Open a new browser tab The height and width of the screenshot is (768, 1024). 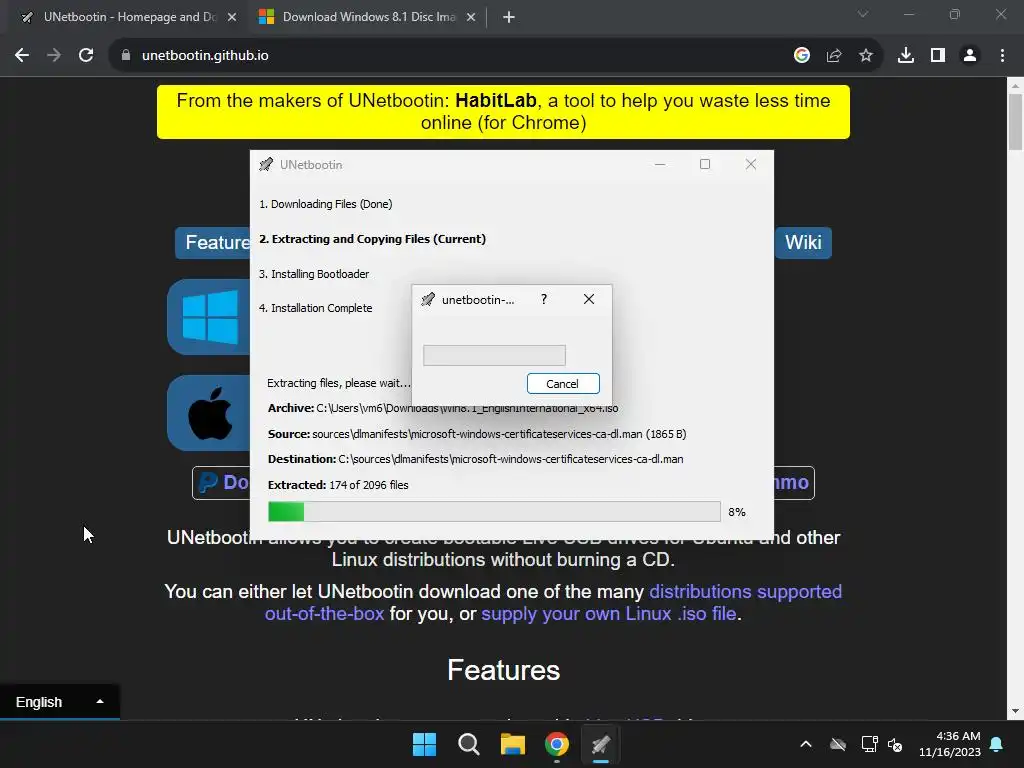[509, 18]
